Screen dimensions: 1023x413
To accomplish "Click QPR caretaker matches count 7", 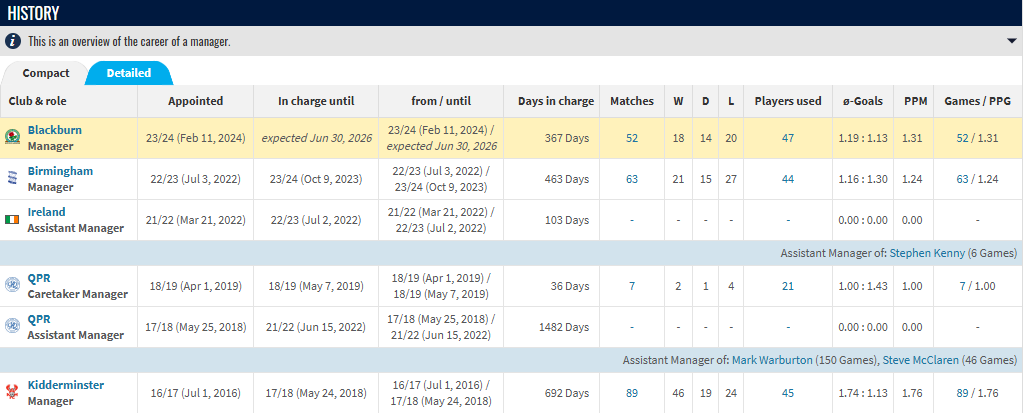I will [632, 286].
